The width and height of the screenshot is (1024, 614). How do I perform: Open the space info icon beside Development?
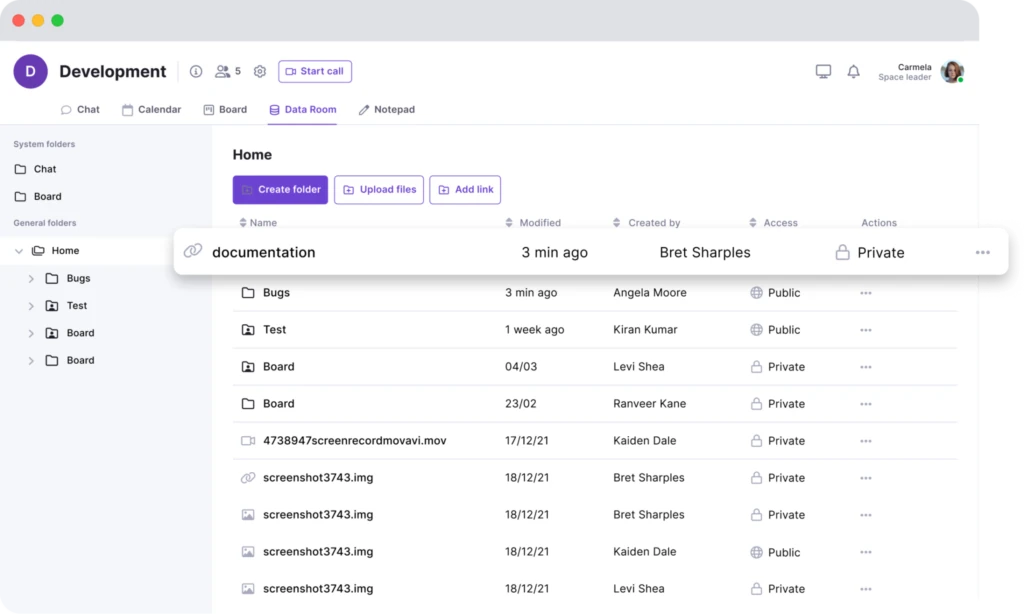click(x=196, y=71)
